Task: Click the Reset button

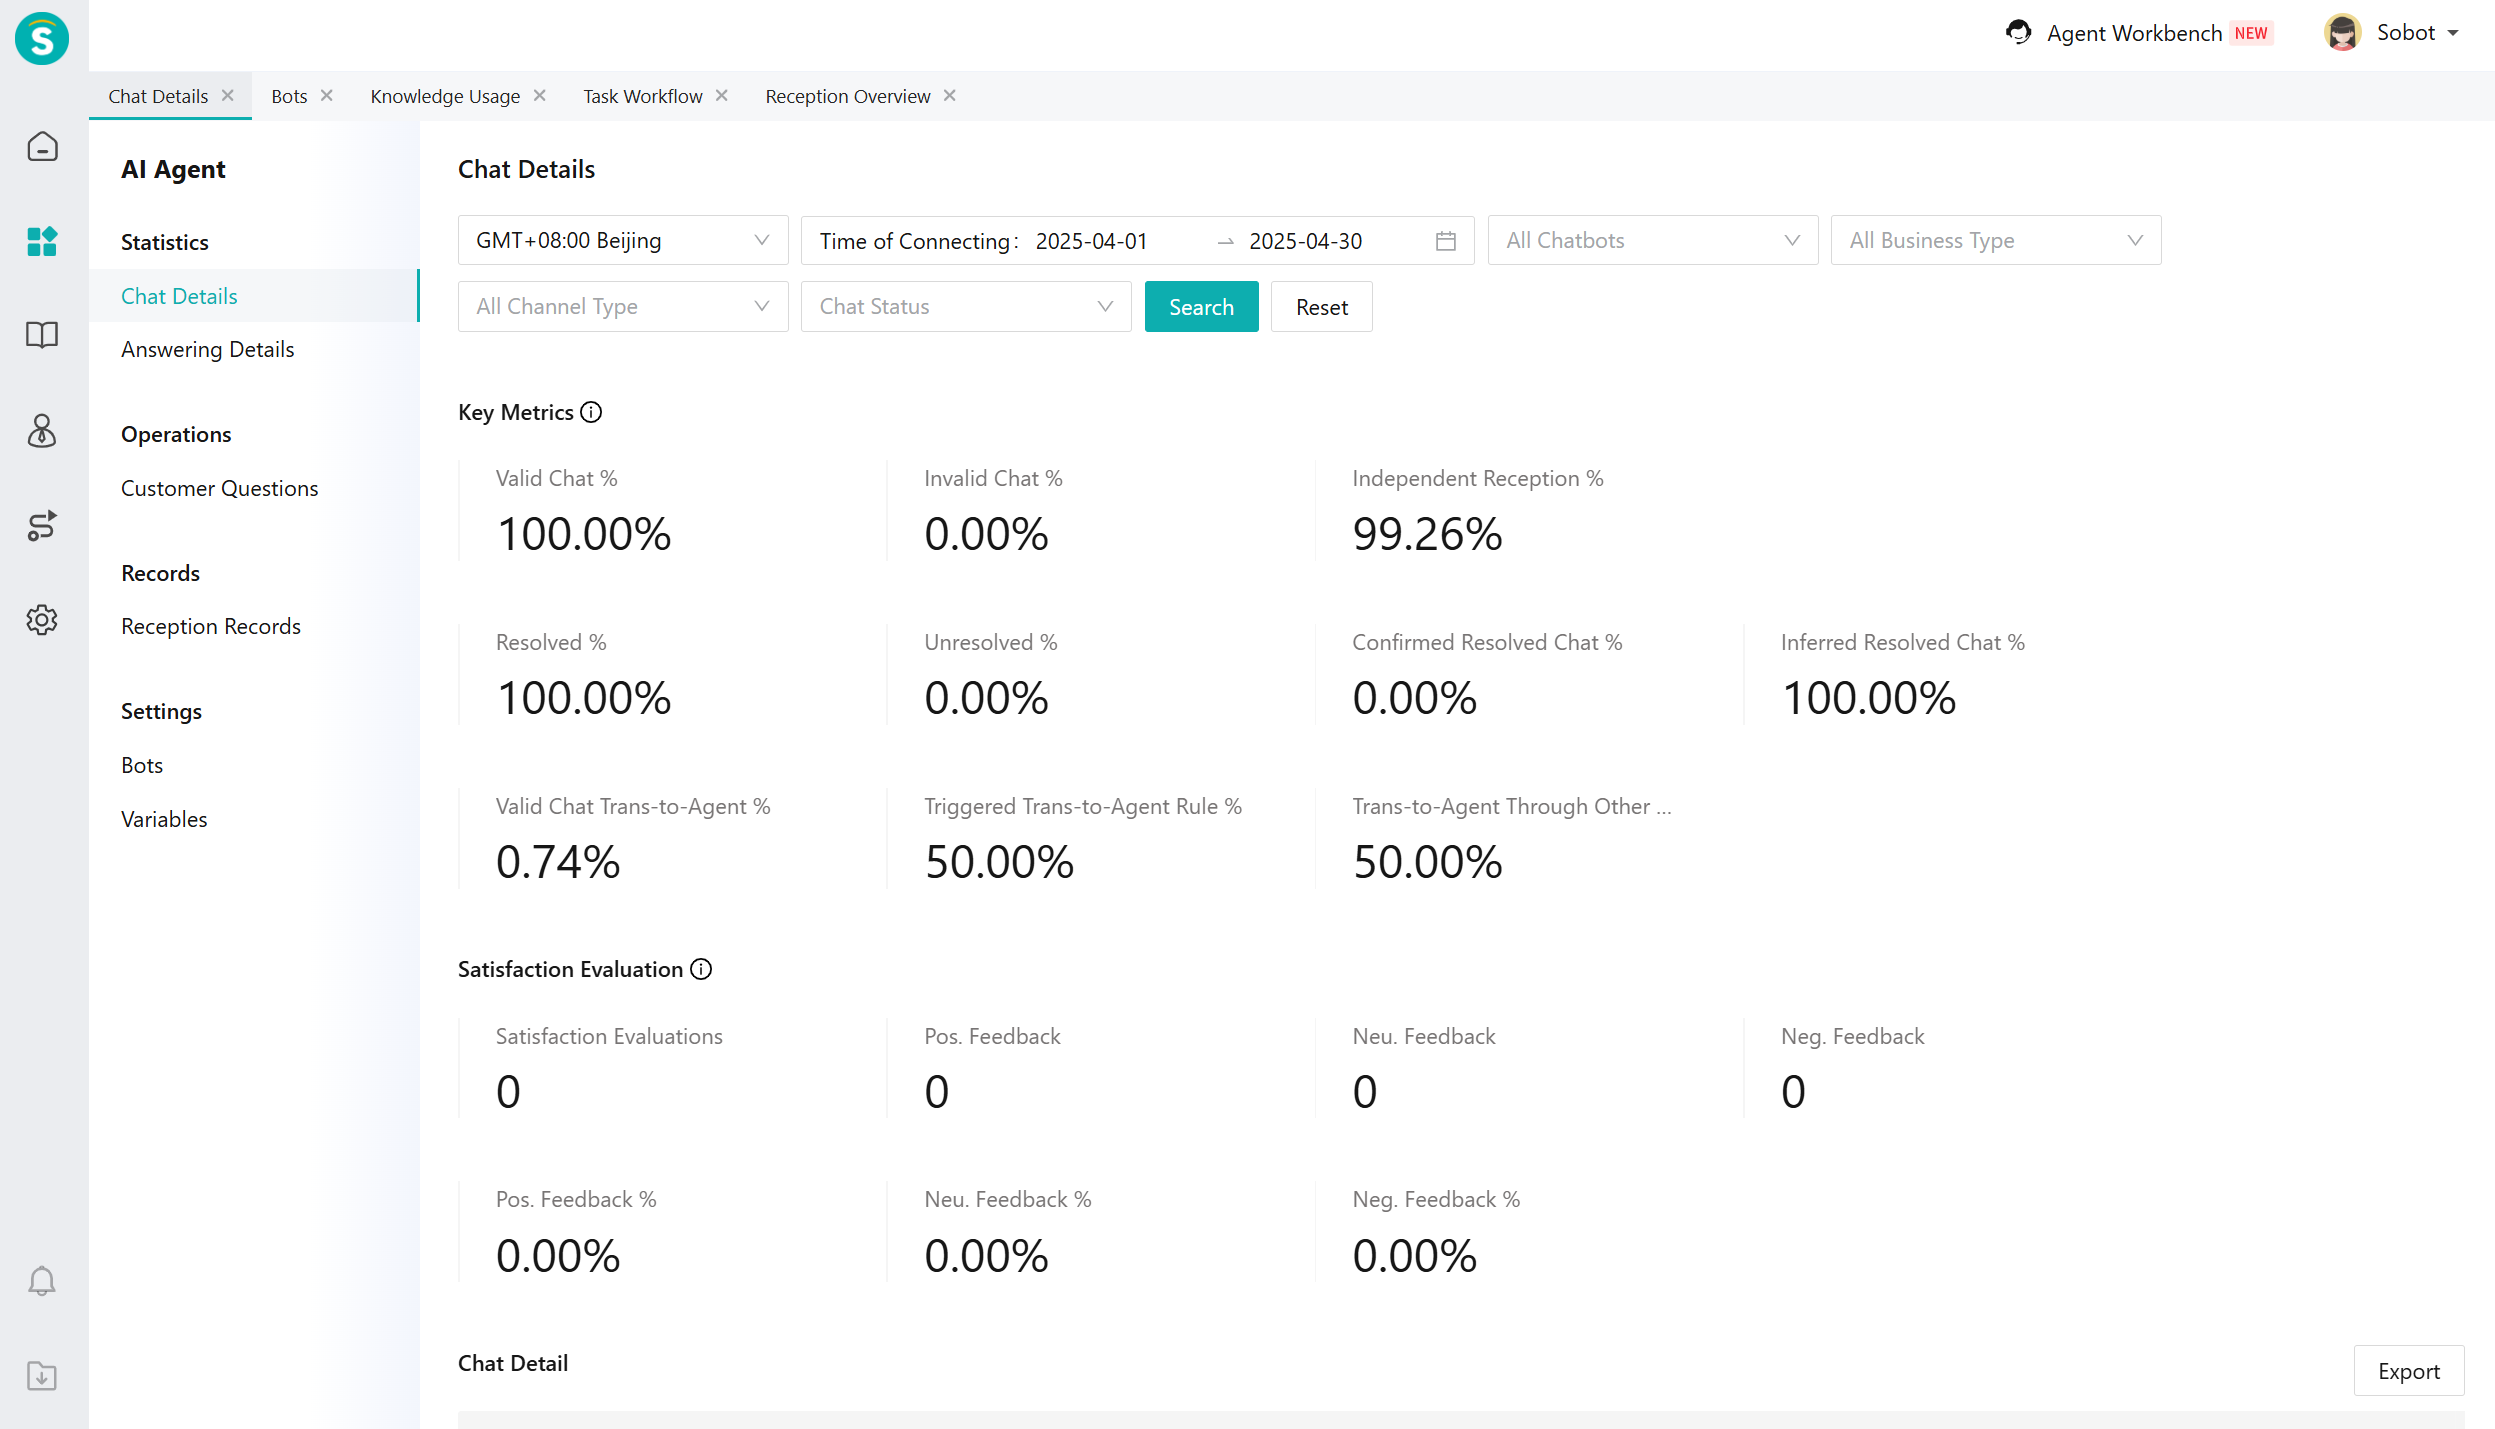Action: click(1321, 306)
